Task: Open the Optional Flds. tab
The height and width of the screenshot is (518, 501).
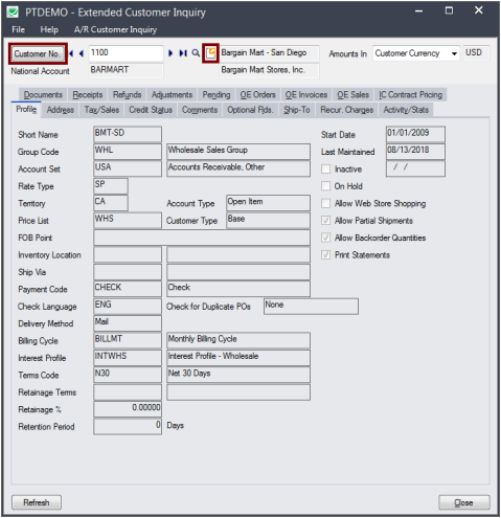Action: point(250,110)
